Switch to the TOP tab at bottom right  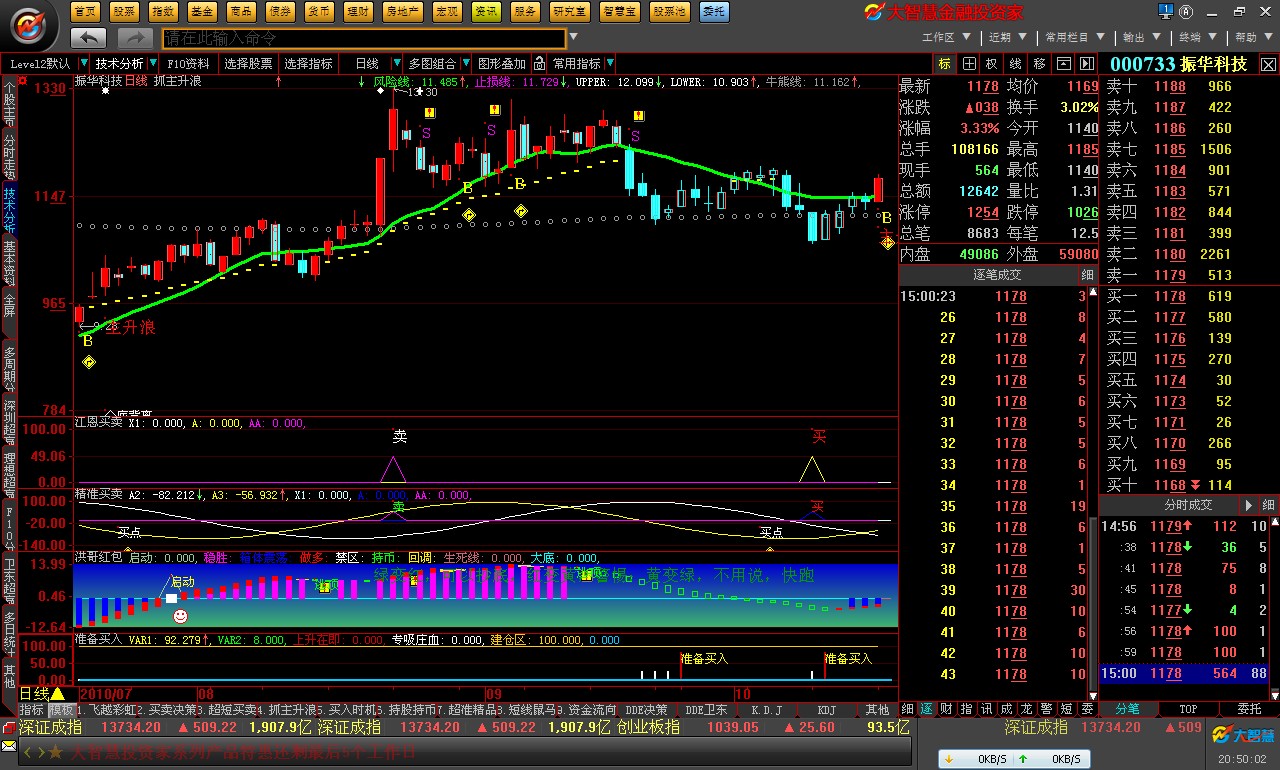tap(1188, 709)
